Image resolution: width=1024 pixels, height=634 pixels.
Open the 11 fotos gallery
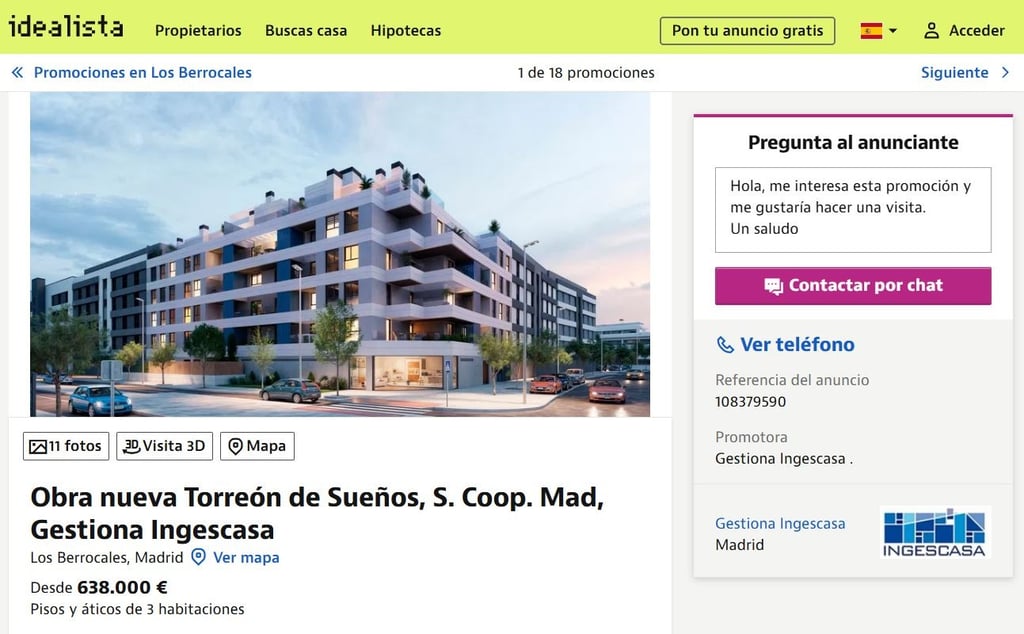66,446
